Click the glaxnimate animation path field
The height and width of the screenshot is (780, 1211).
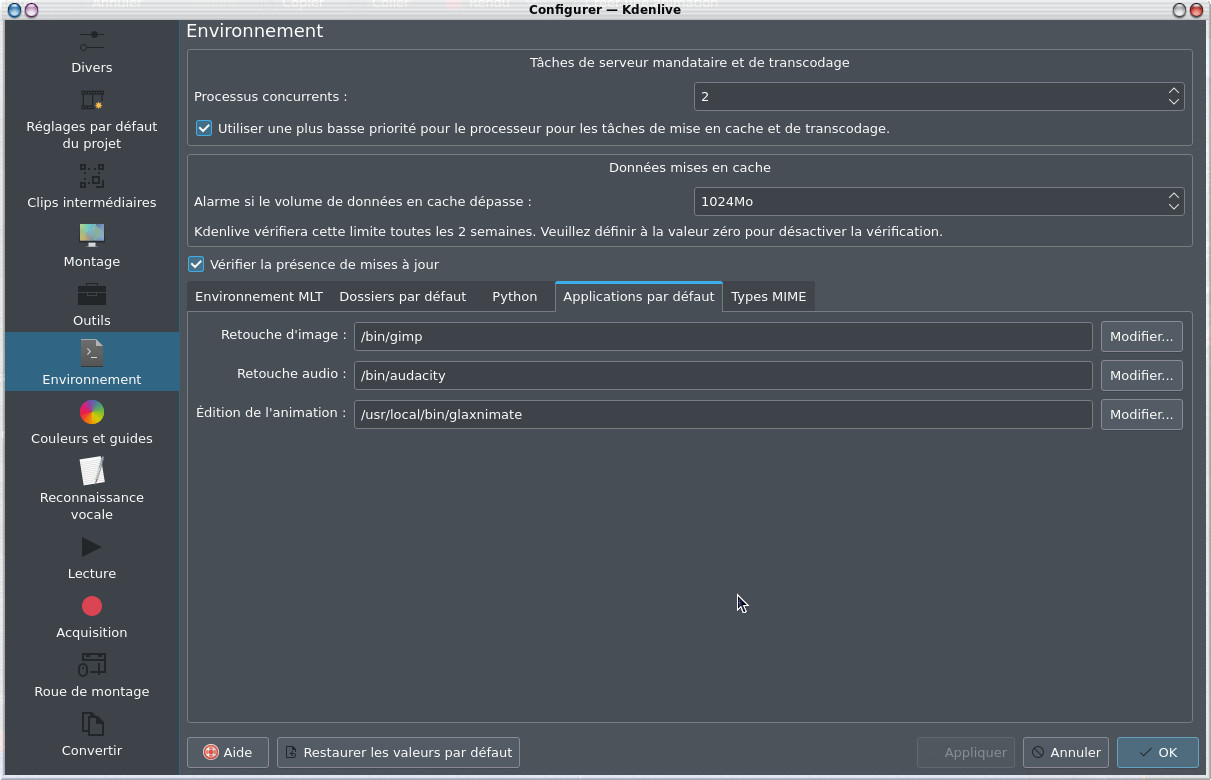tap(723, 414)
